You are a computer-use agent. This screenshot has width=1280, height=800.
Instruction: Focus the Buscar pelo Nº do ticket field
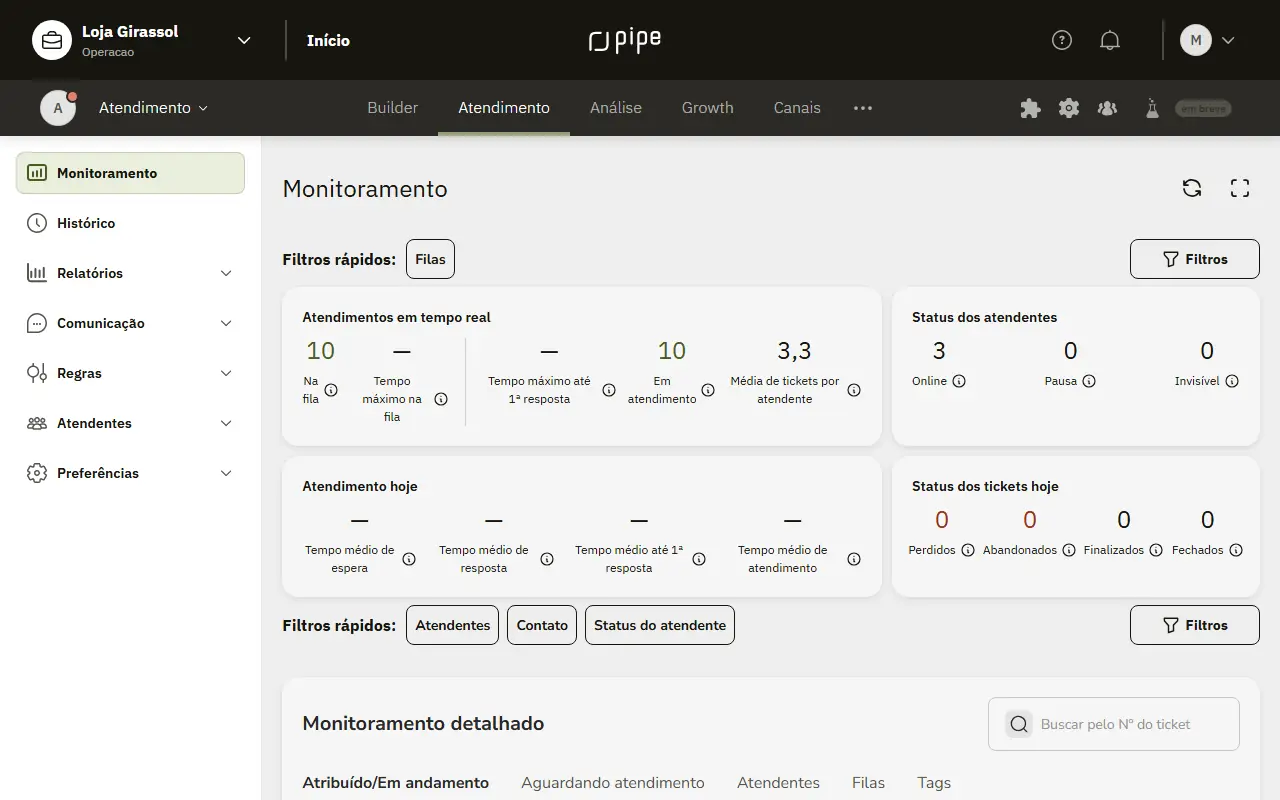click(x=1114, y=724)
